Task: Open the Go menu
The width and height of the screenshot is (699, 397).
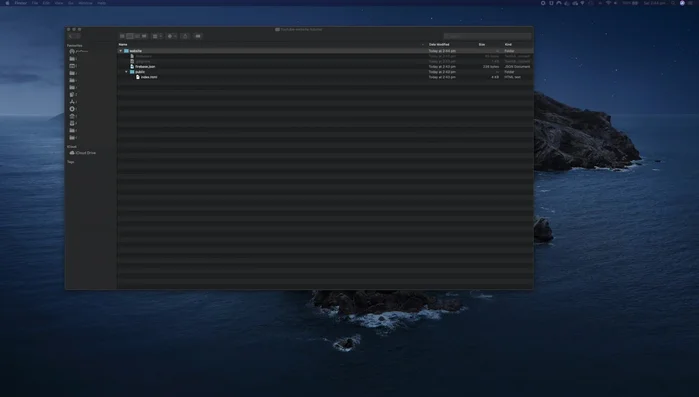Action: tap(71, 3)
